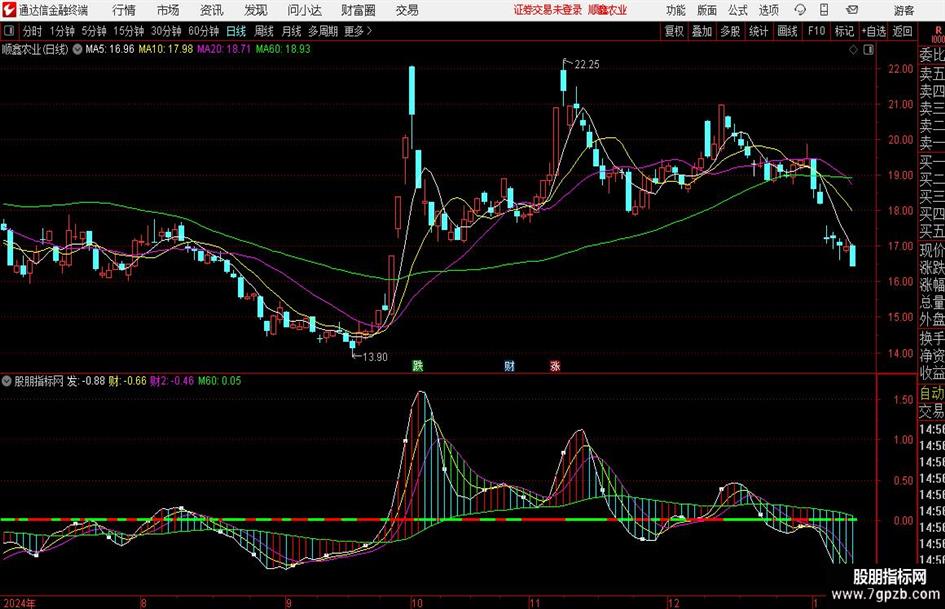Click the 2024年 timeline label
945x609 pixels.
click(19, 602)
